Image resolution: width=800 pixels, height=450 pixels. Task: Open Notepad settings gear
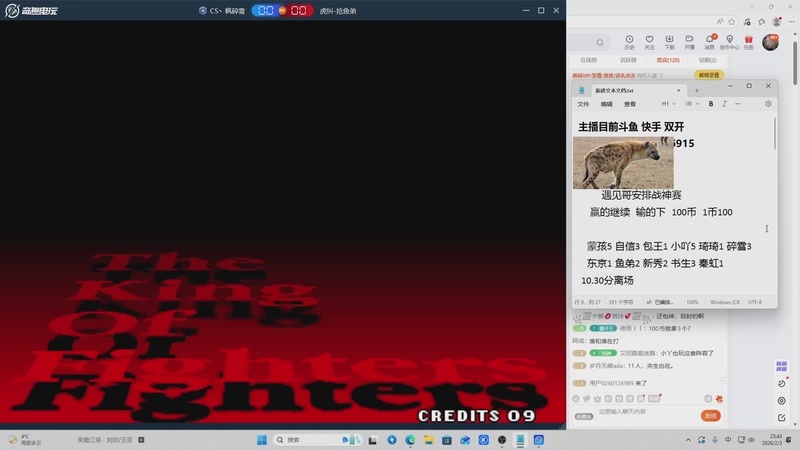768,104
